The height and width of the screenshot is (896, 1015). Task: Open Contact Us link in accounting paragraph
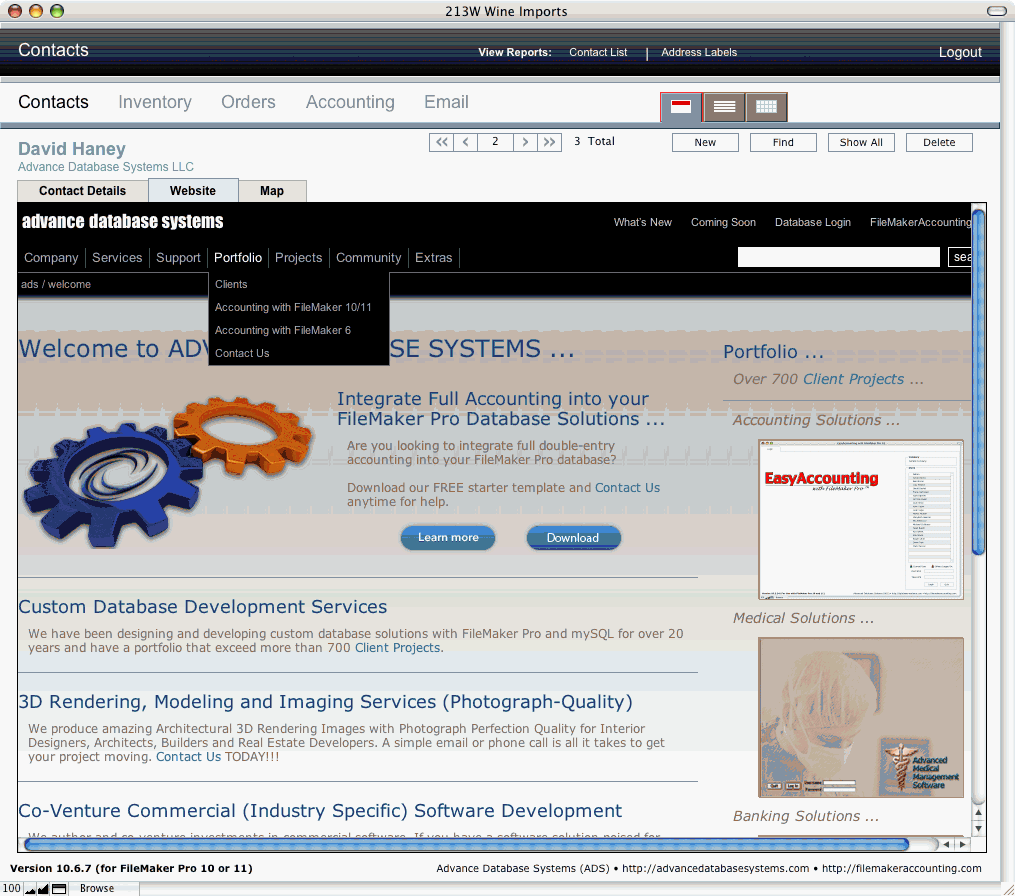[x=627, y=487]
